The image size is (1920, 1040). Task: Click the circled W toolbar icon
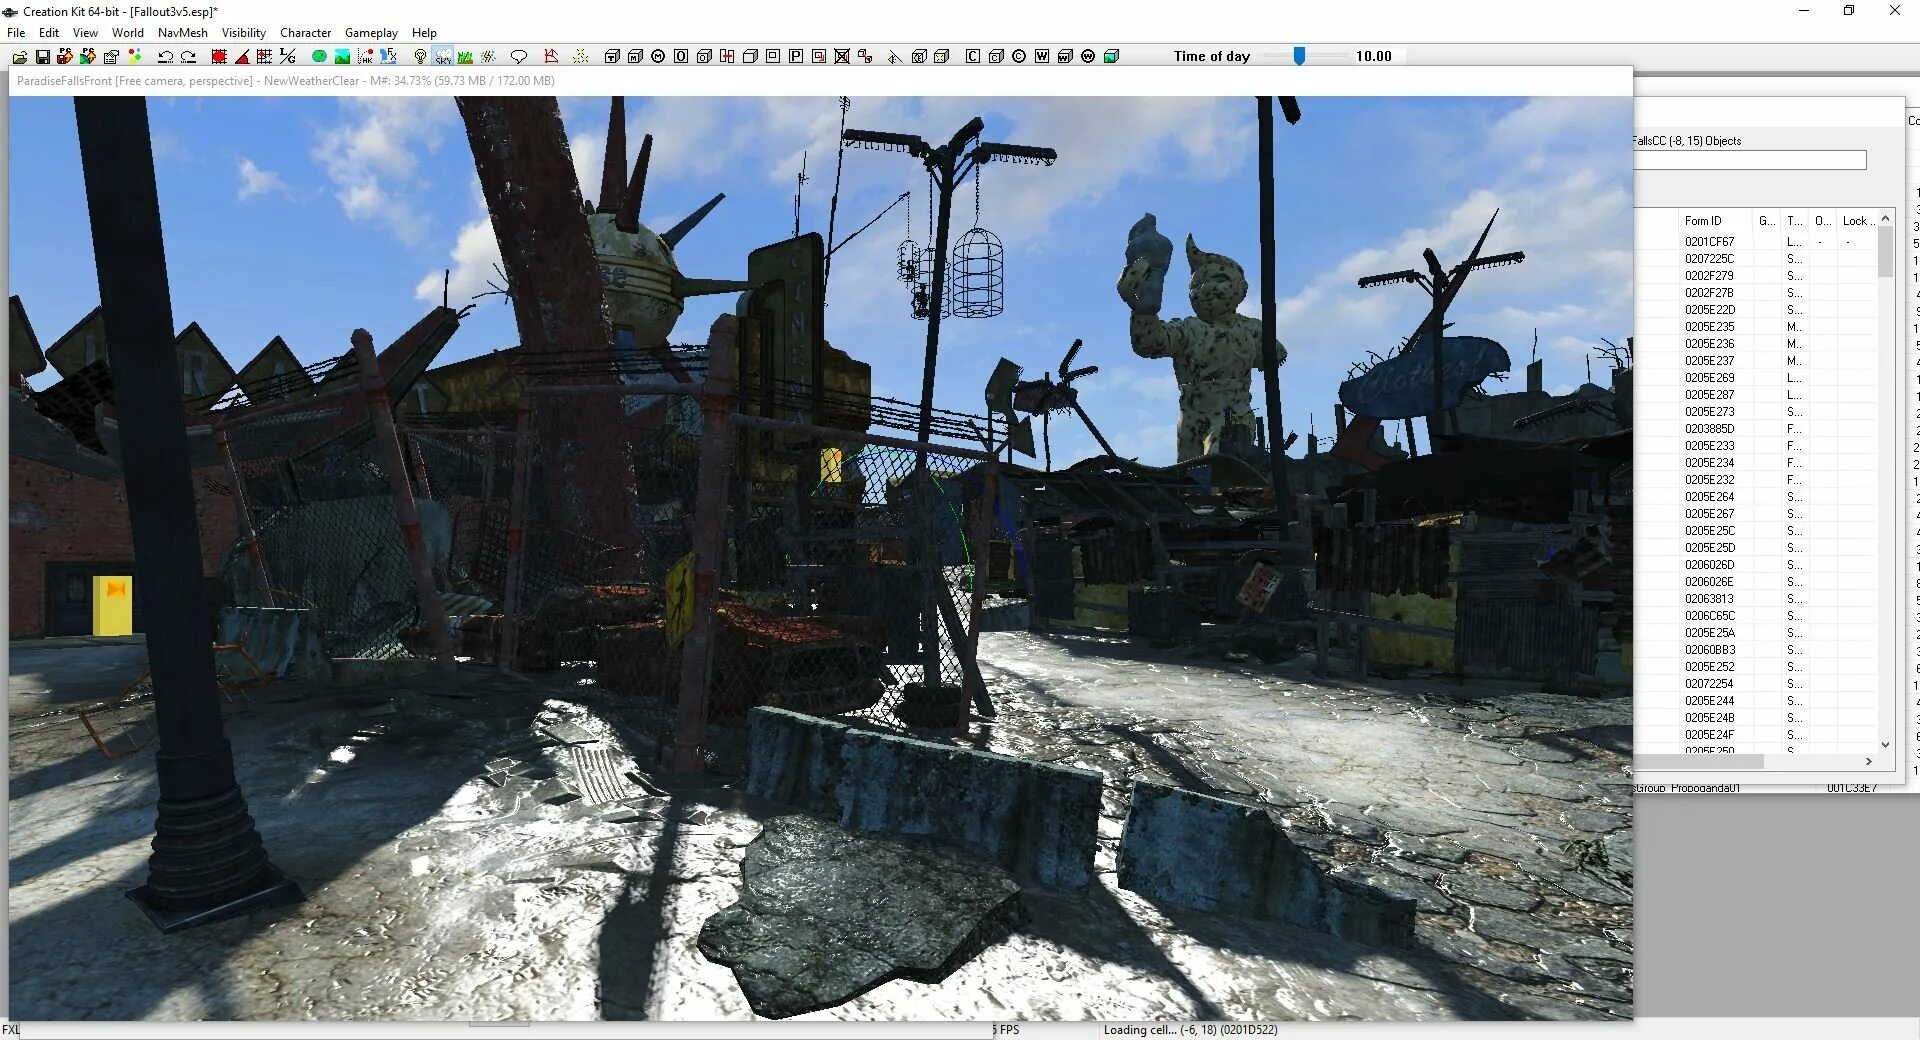[1088, 57]
